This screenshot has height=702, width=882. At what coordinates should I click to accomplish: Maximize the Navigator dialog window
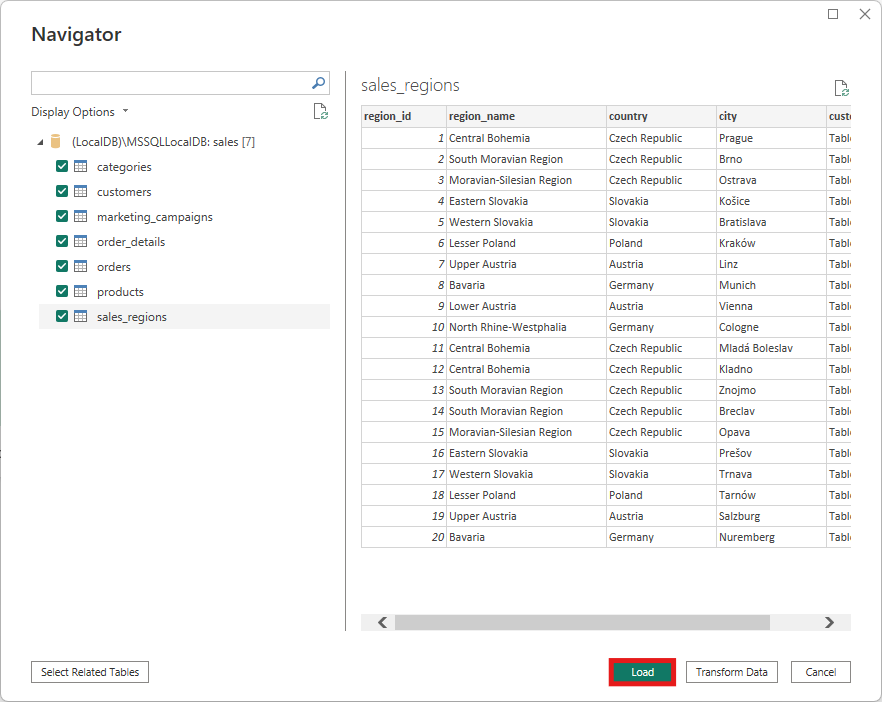[x=833, y=14]
